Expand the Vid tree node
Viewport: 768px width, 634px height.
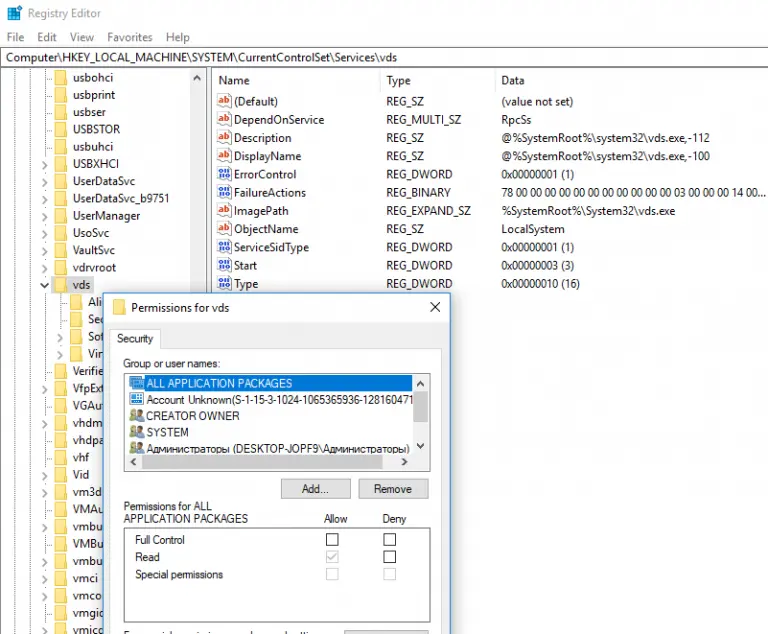(x=44, y=475)
